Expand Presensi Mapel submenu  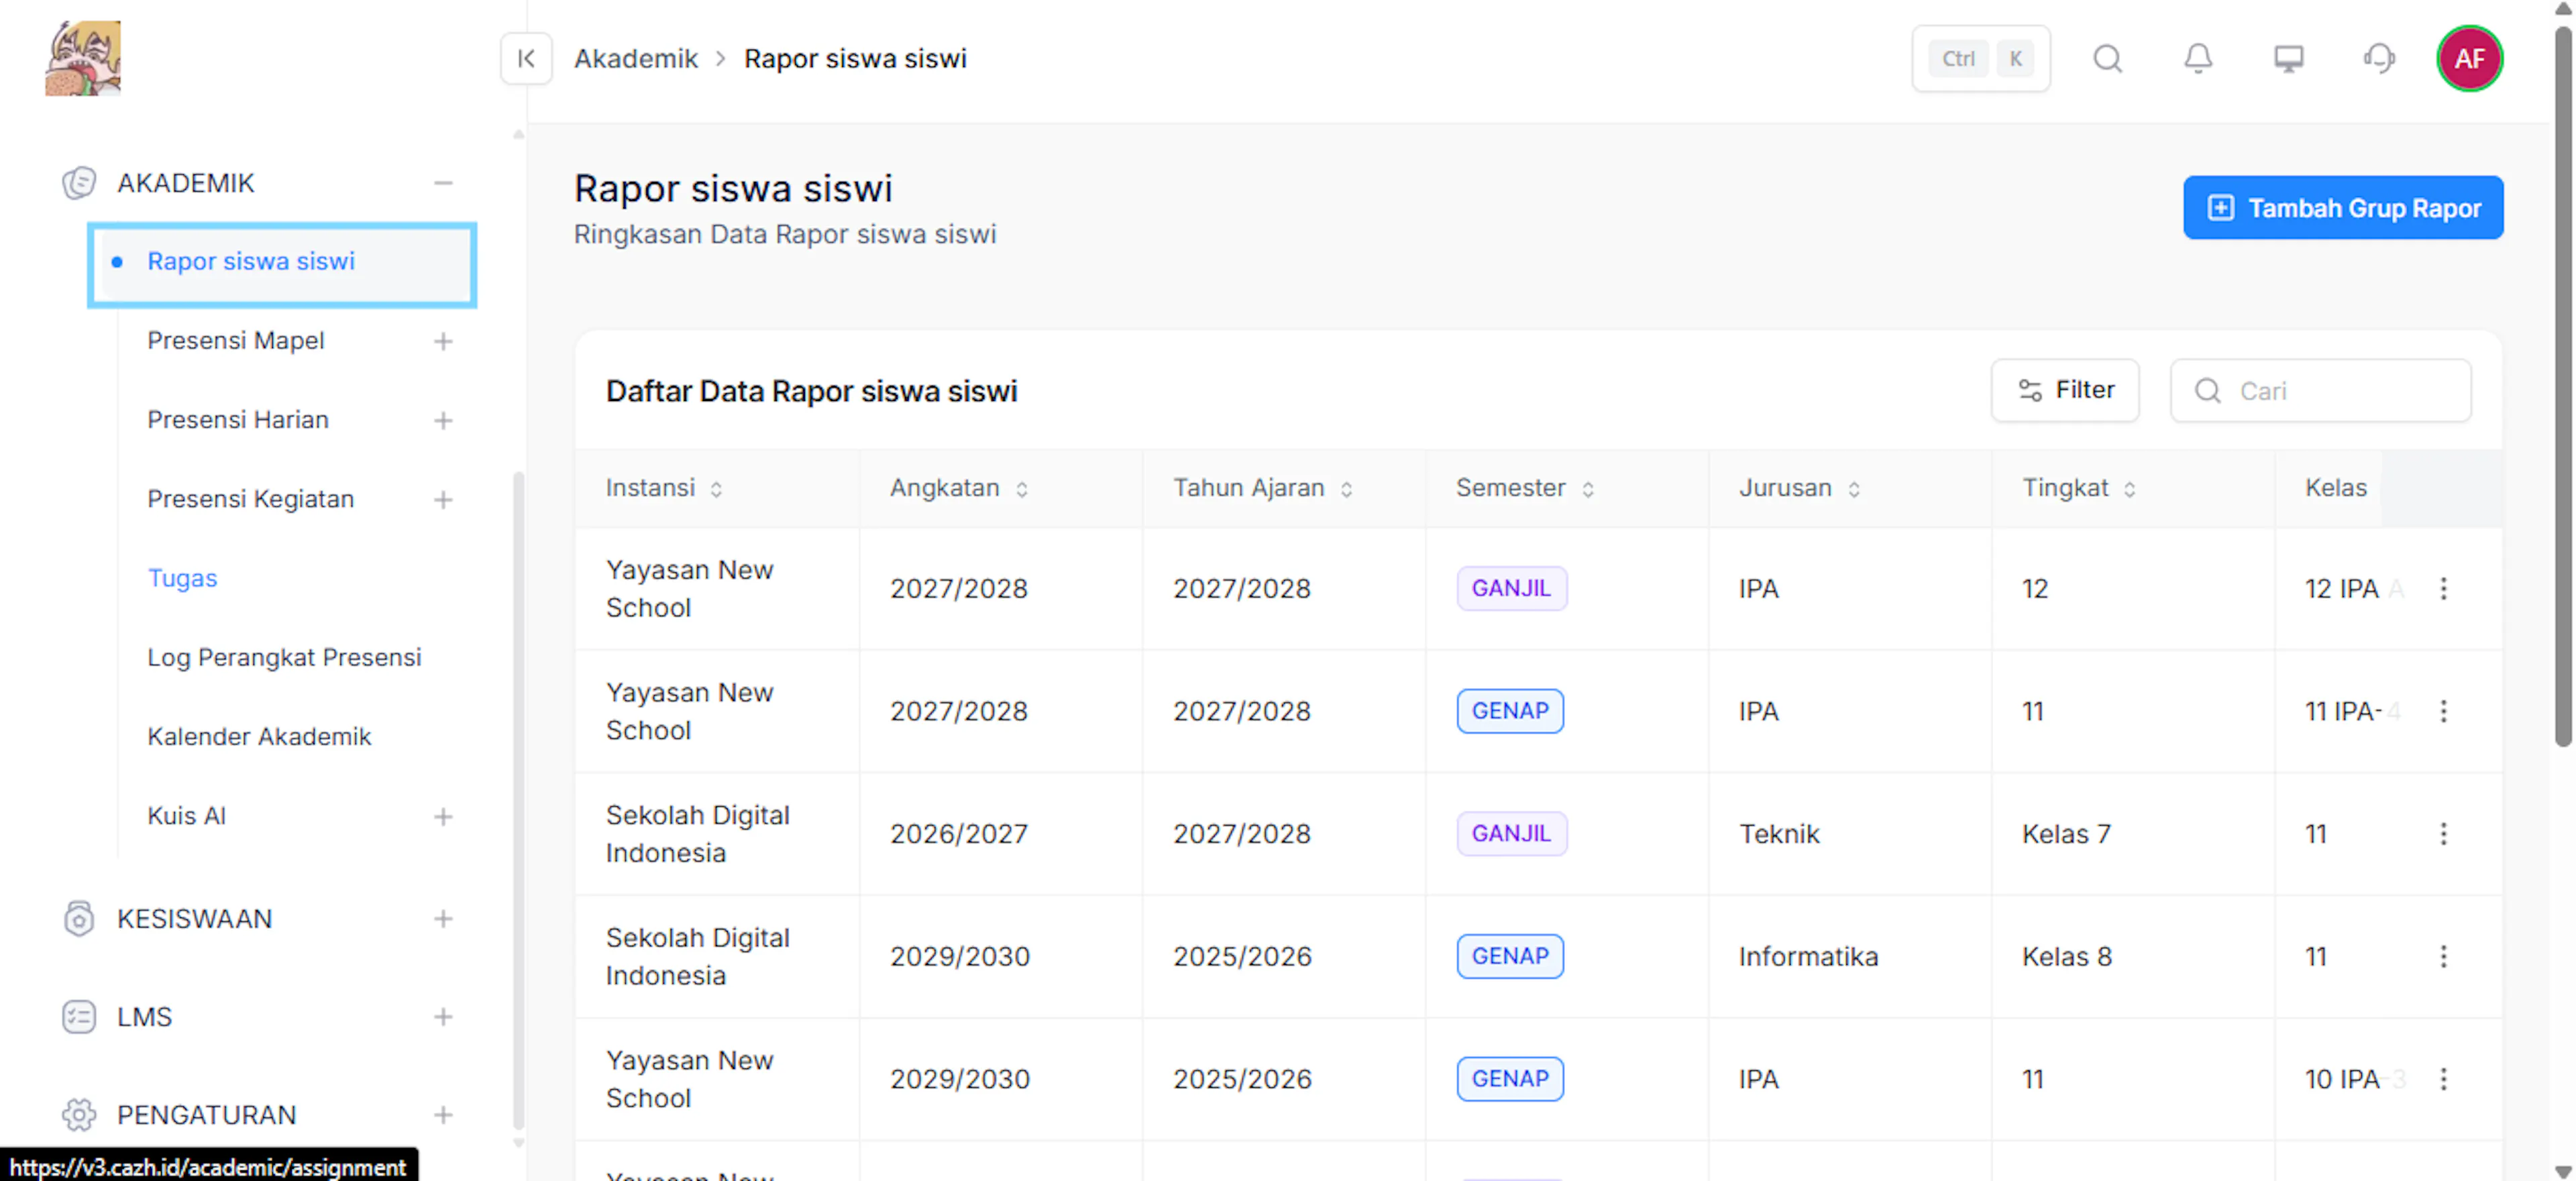tap(443, 341)
